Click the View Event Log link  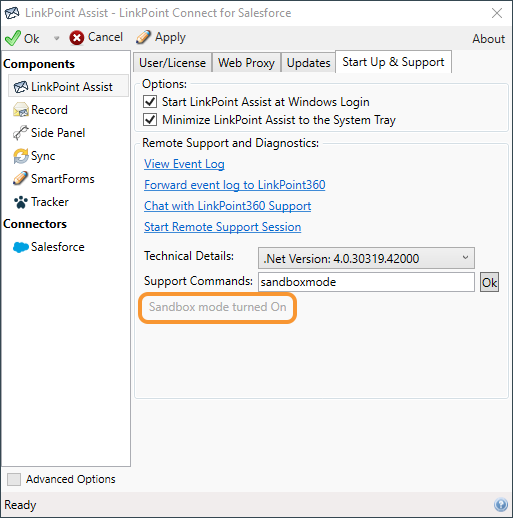(x=184, y=164)
